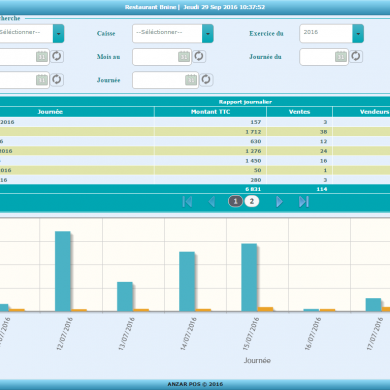Screen dimensions: 390x390
Task: Open calendar for Journée du field
Action: pyautogui.click(x=341, y=57)
